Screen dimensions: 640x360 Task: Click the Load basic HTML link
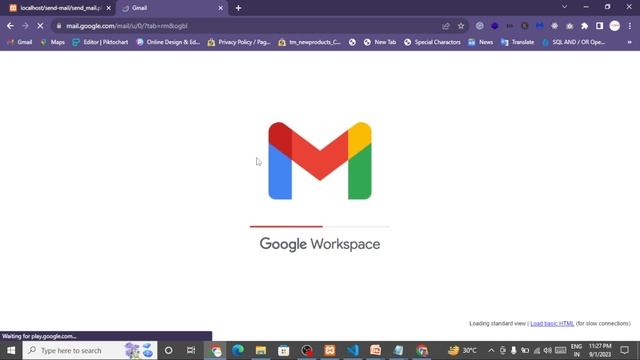[x=552, y=323]
